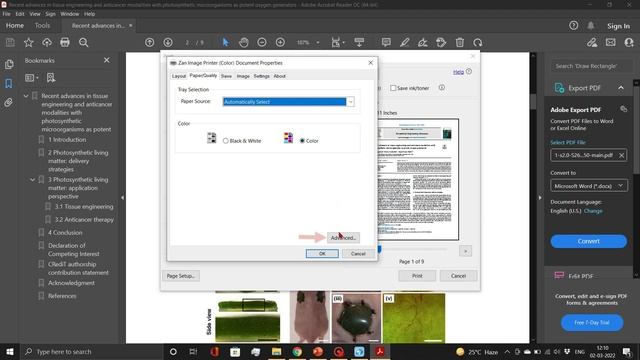Click the Save file toolbar icon
Viewport: 640px width, 360px height.
pos(10,42)
